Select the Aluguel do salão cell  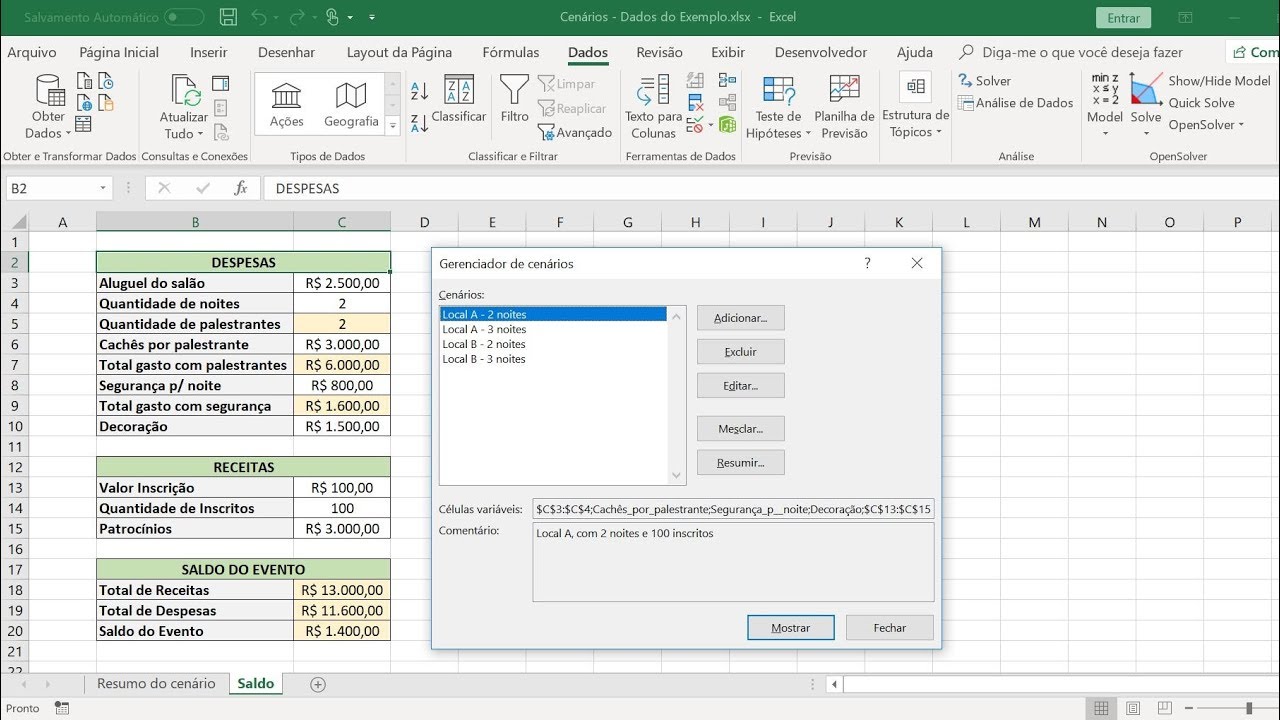point(195,283)
